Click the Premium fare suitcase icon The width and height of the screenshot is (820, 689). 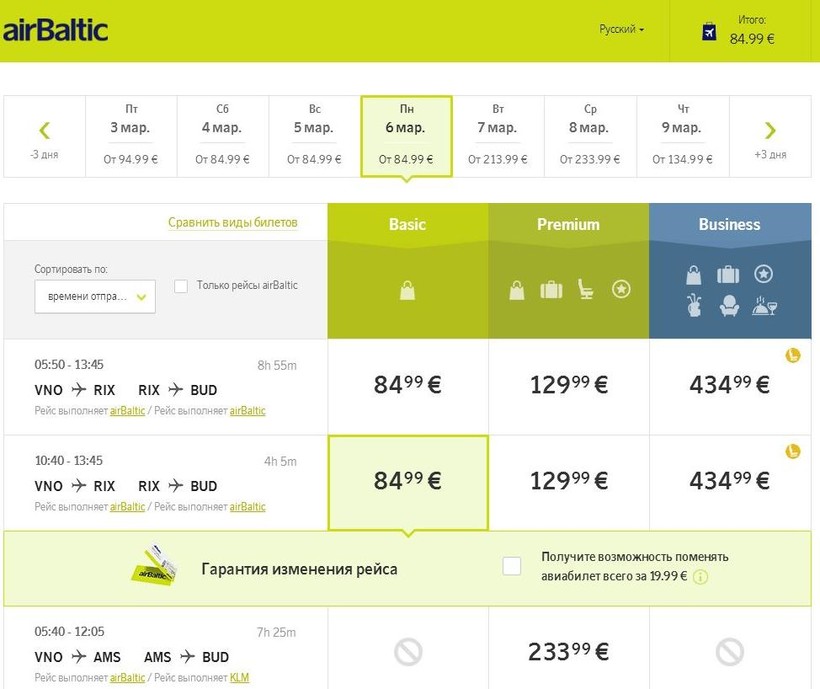click(x=551, y=289)
